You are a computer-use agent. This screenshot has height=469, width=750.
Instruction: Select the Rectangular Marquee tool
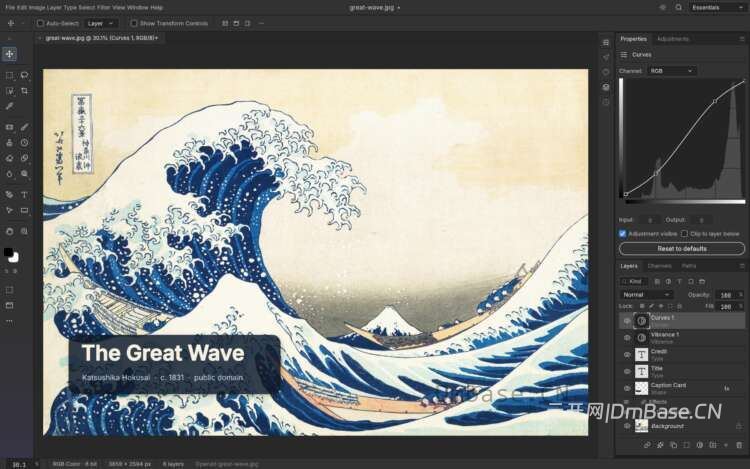tap(10, 76)
